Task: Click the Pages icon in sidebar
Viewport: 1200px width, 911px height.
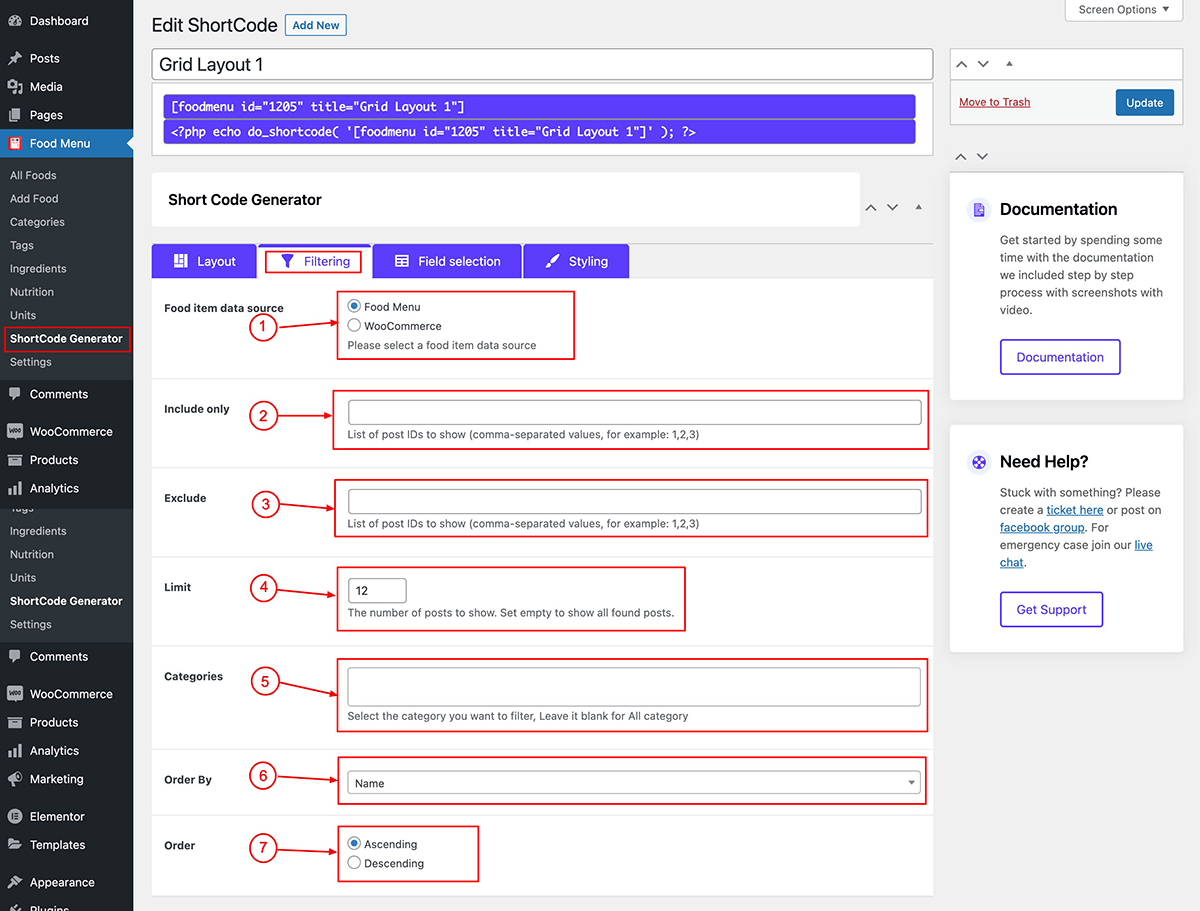Action: pyautogui.click(x=15, y=115)
